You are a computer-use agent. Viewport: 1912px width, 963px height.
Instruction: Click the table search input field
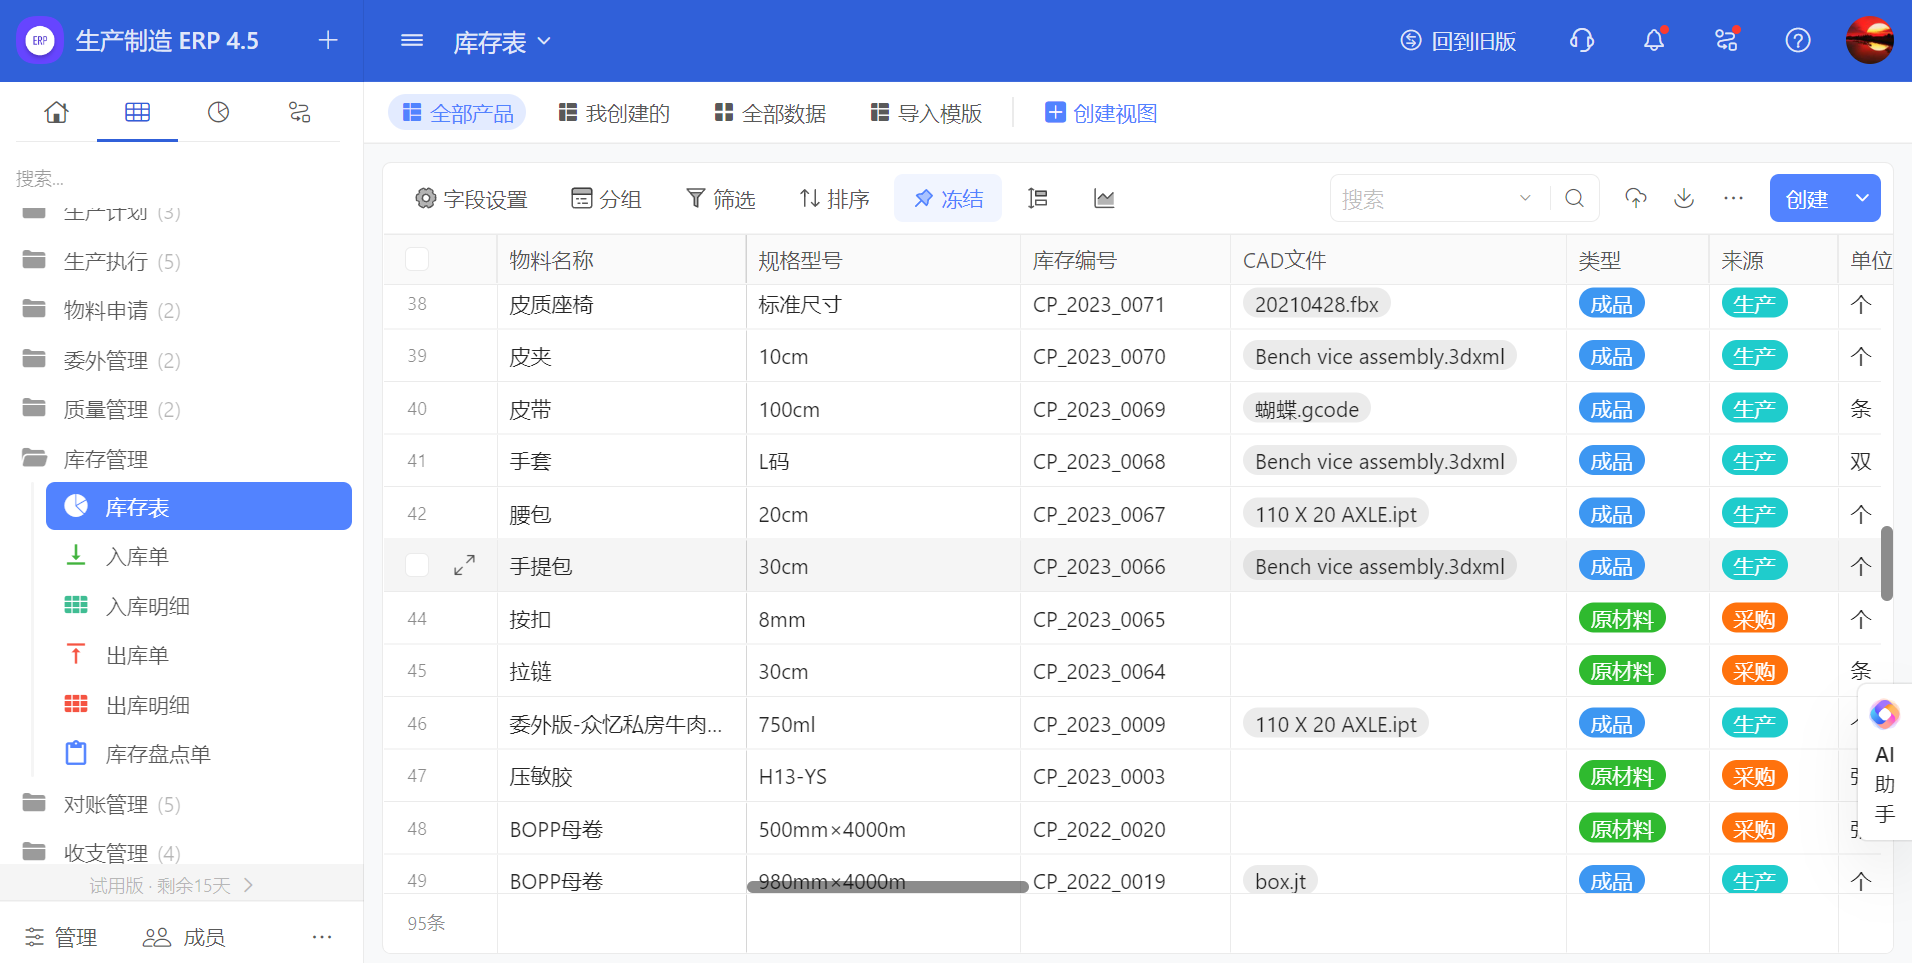coord(1425,199)
